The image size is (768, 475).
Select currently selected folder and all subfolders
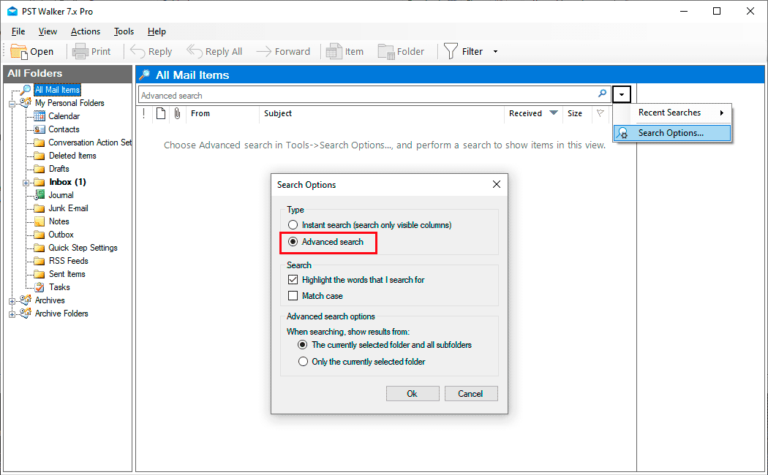(303, 345)
